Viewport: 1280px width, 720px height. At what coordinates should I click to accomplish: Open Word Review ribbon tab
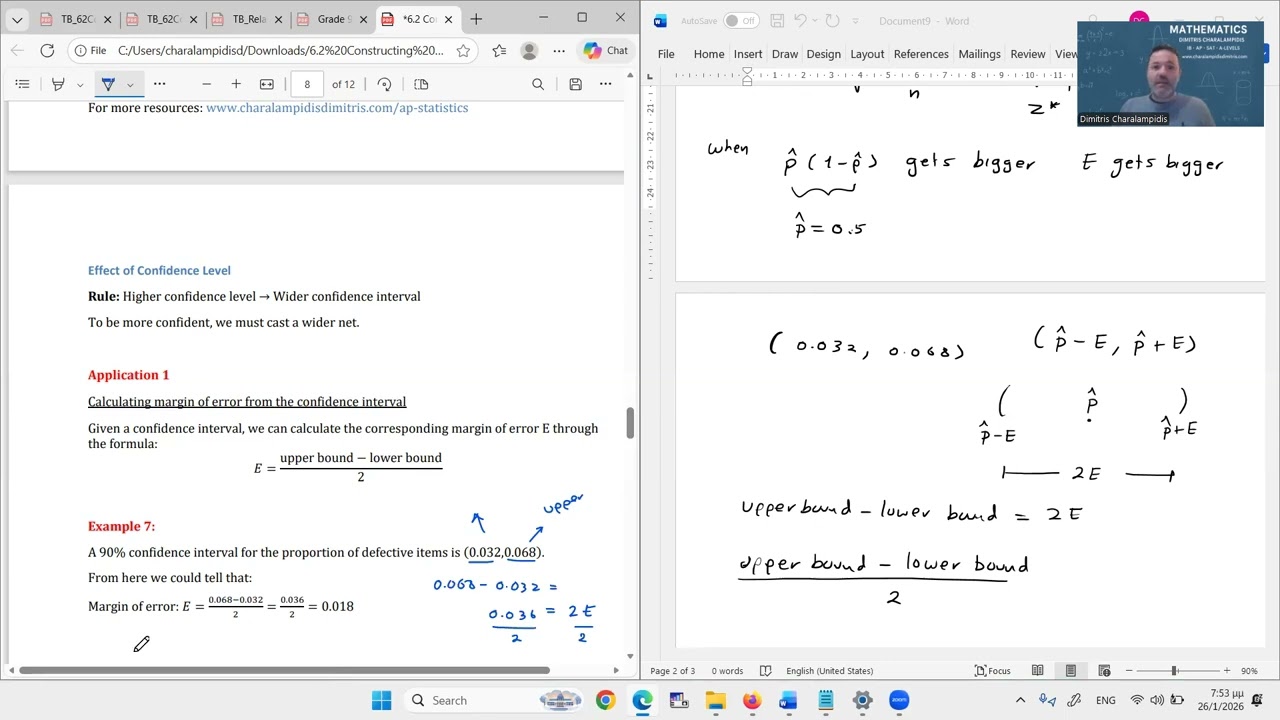pyautogui.click(x=1027, y=54)
